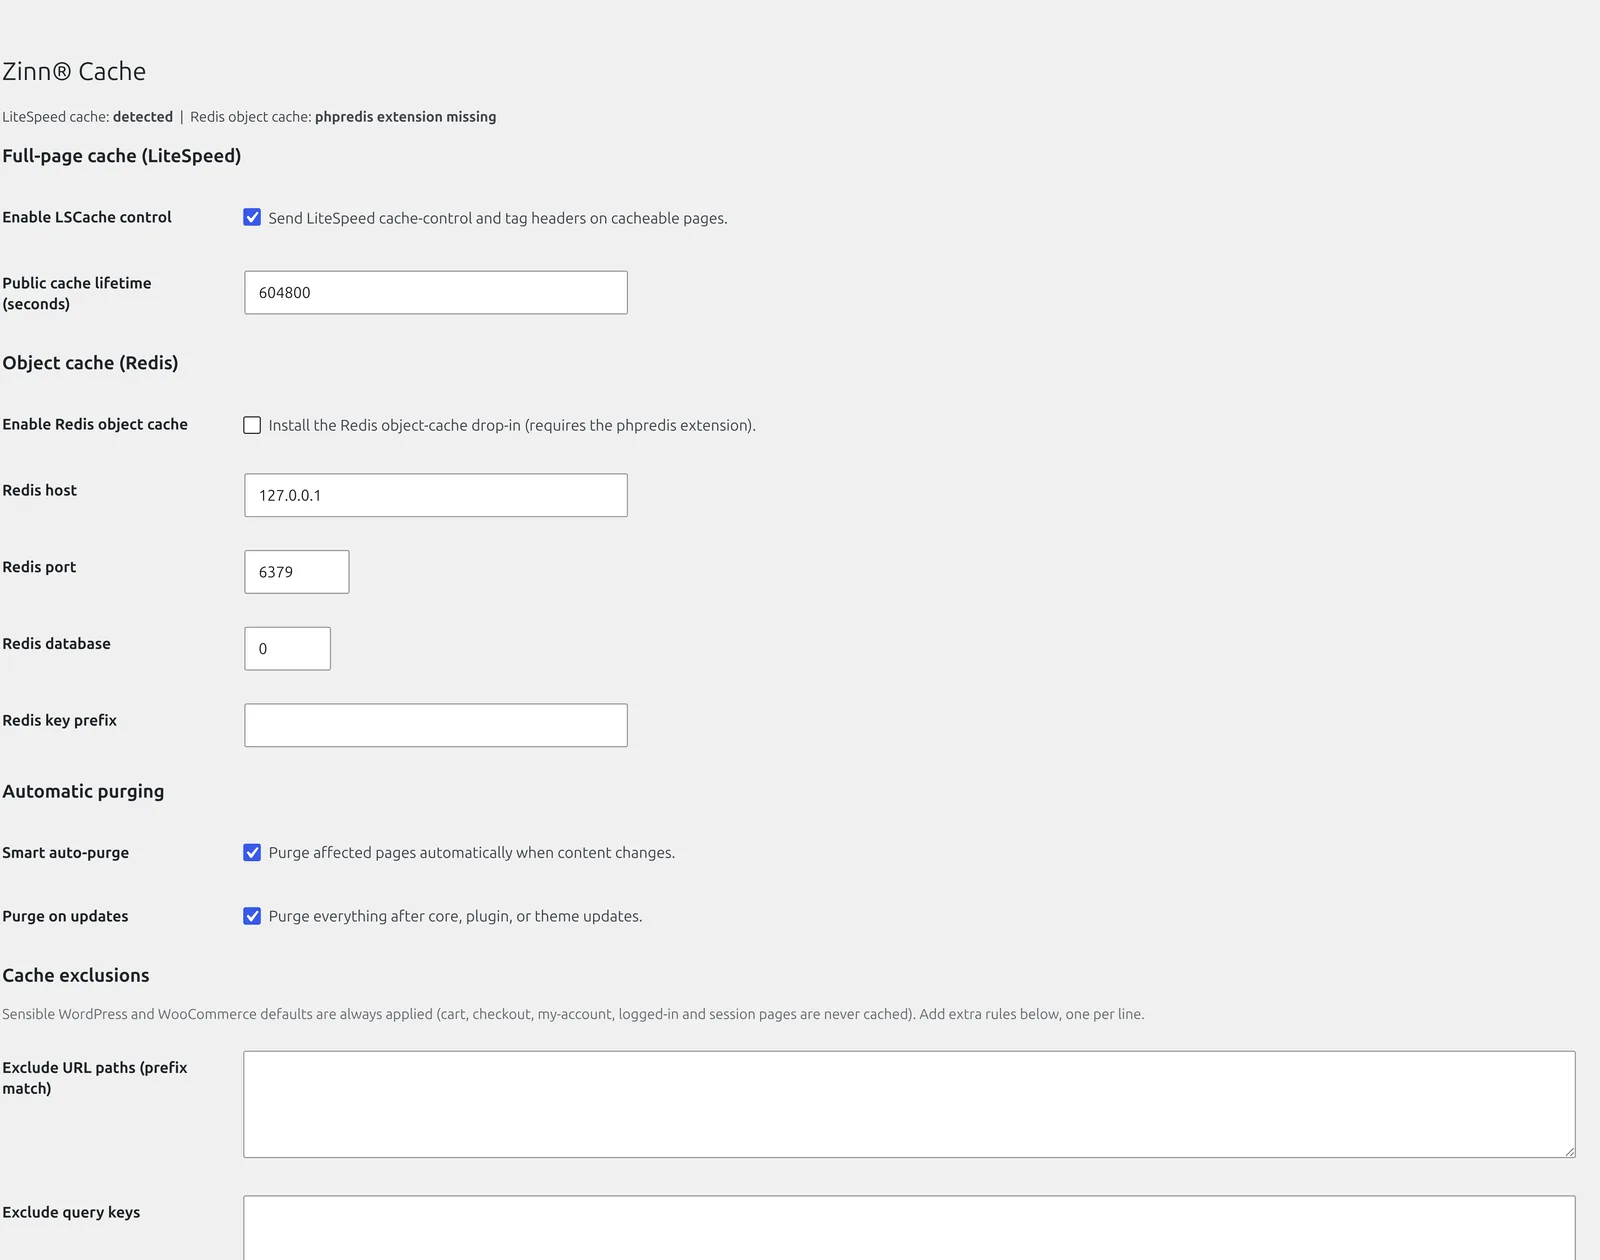Click the Exclude URL paths textarea
This screenshot has width=1600, height=1260.
click(909, 1104)
